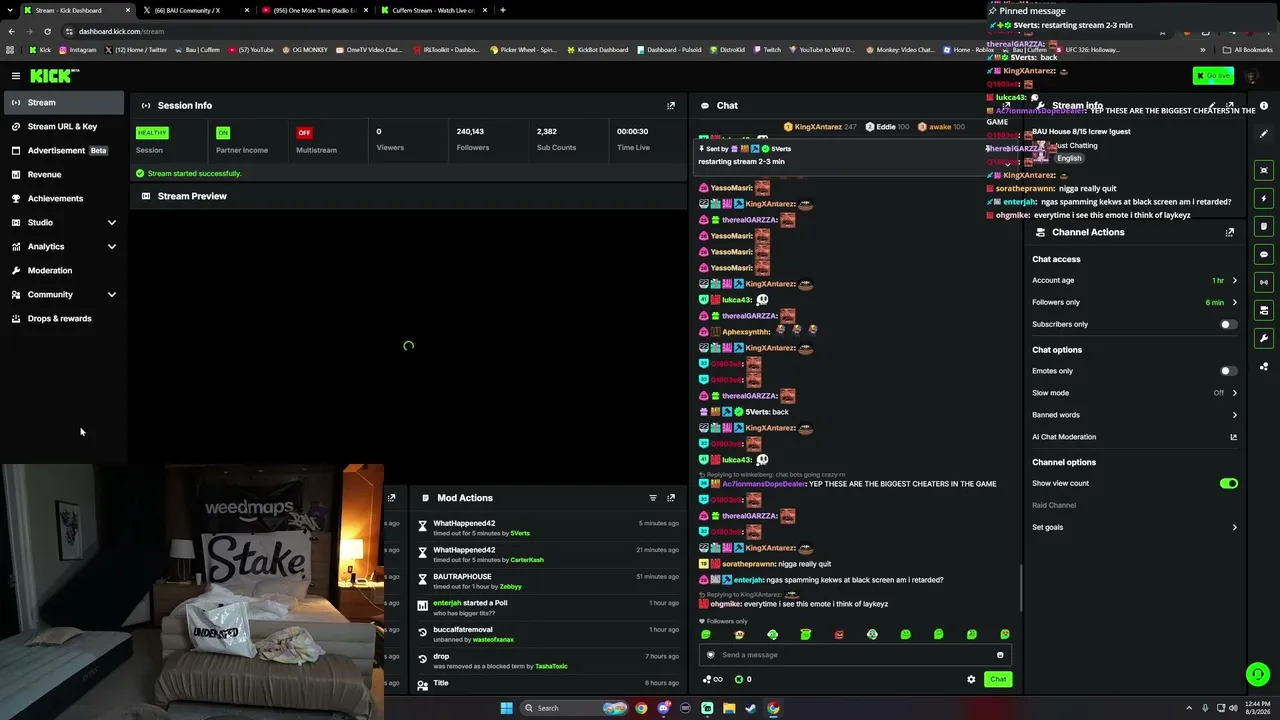Click the chat scrollbar
1280x720 pixels.
click(1021, 587)
